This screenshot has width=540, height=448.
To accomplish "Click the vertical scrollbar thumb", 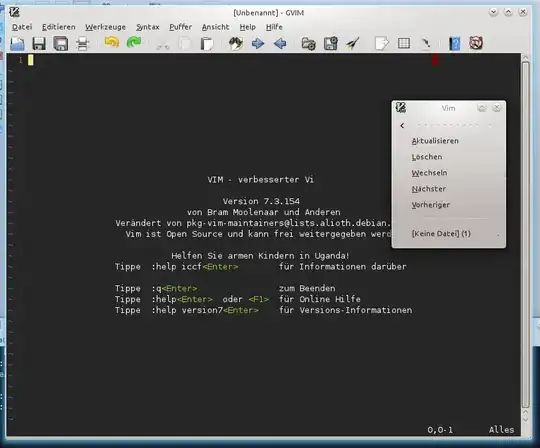I will 525,234.
